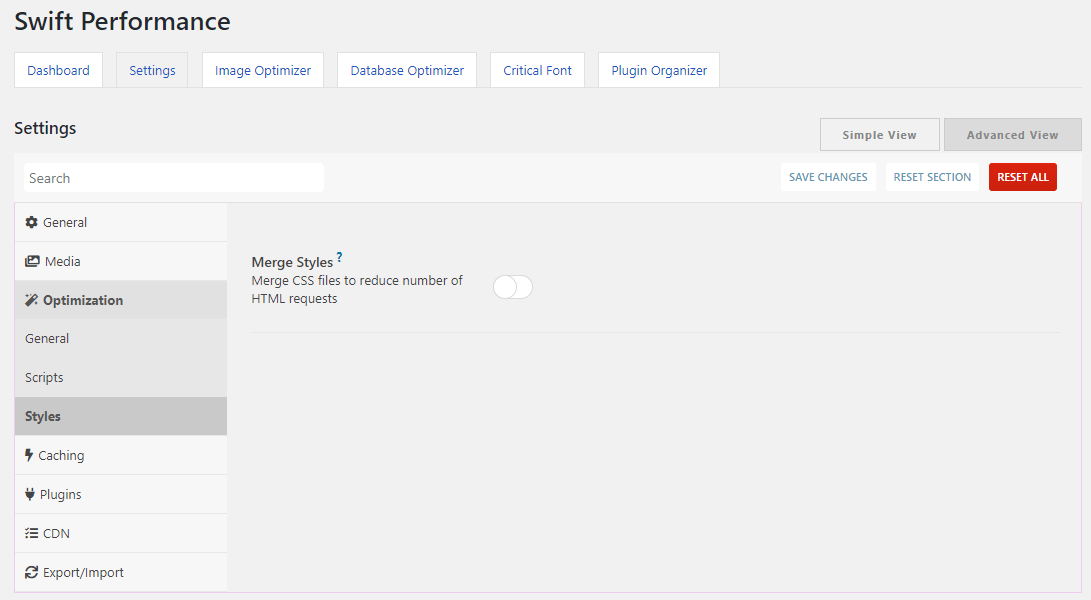
Task: Click the Export/Import refresh arrows icon
Action: pos(31,572)
